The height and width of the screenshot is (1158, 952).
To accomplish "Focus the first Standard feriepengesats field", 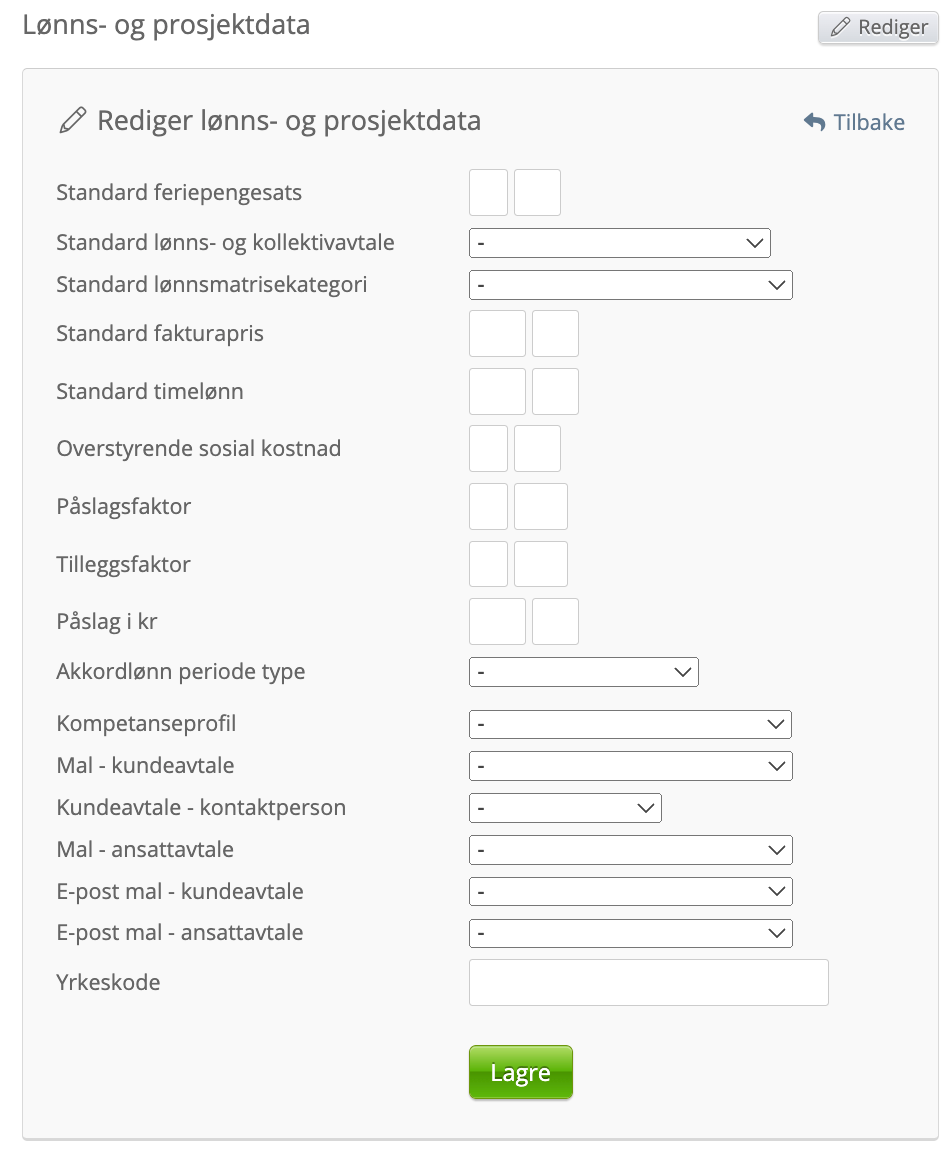I will (x=489, y=192).
